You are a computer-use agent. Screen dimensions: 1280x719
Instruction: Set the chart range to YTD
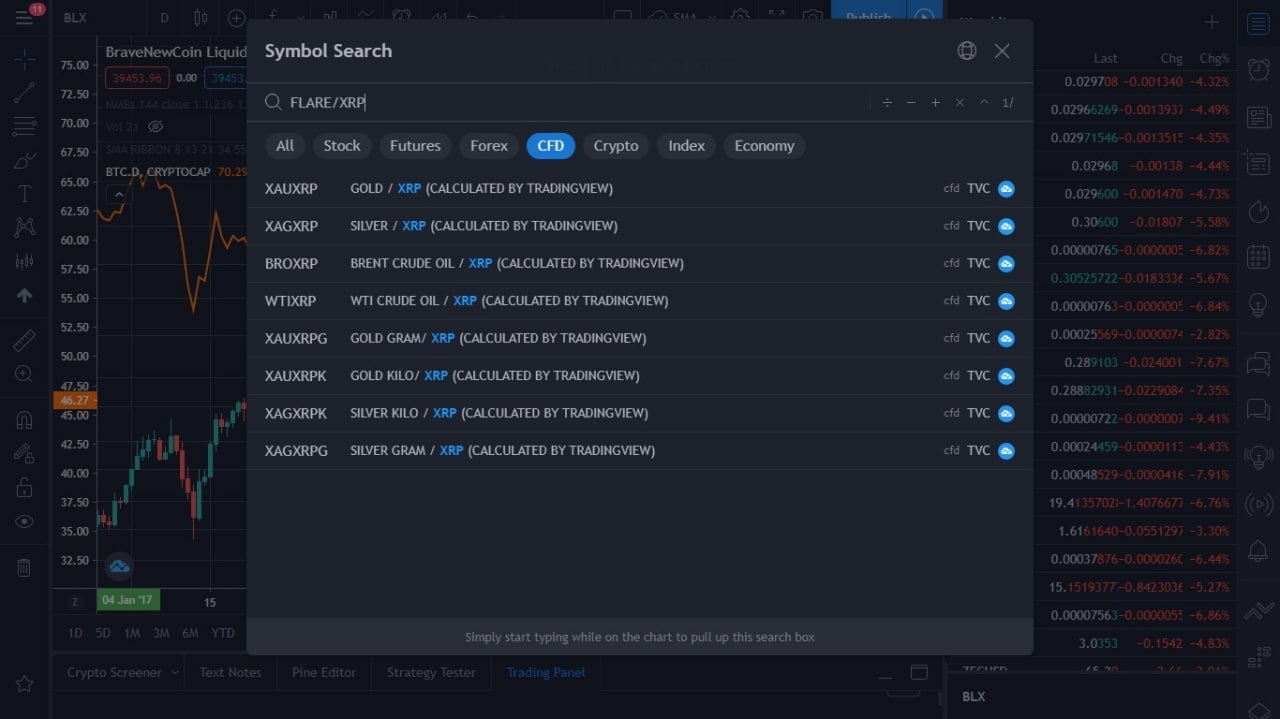tap(223, 633)
